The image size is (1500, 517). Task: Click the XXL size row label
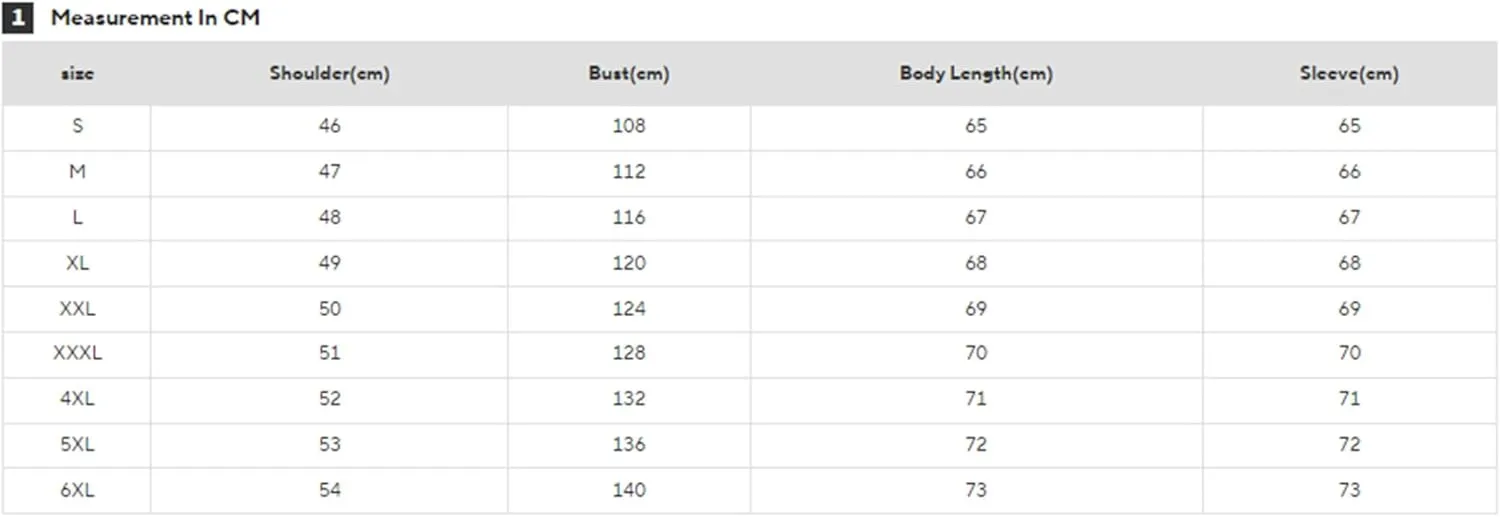77,309
